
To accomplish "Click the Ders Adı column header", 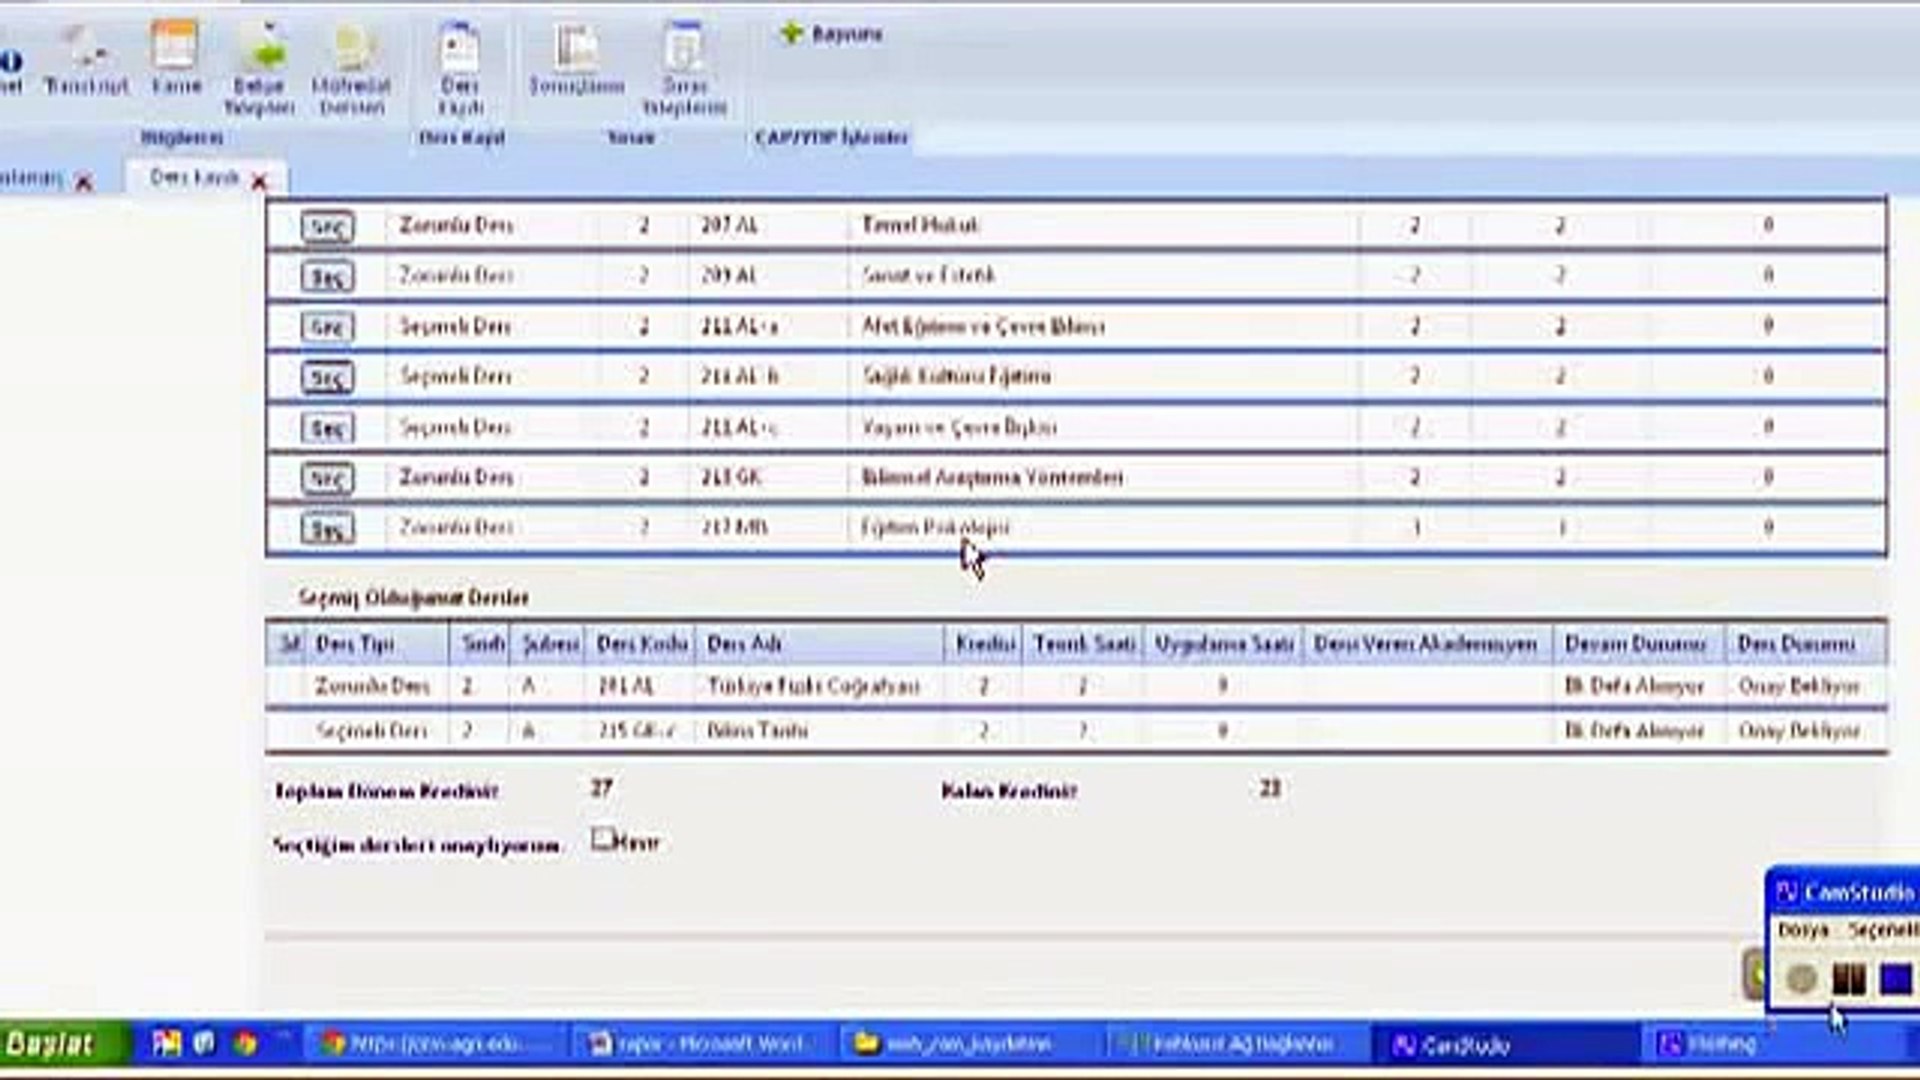I will pos(744,644).
